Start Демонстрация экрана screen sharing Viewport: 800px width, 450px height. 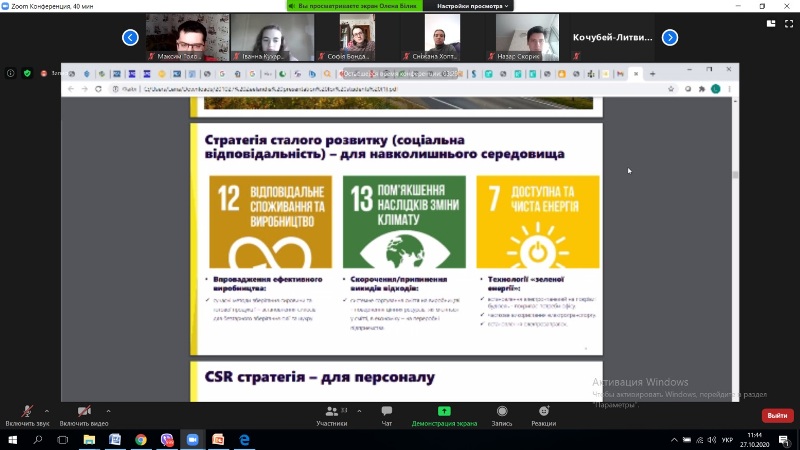point(444,415)
